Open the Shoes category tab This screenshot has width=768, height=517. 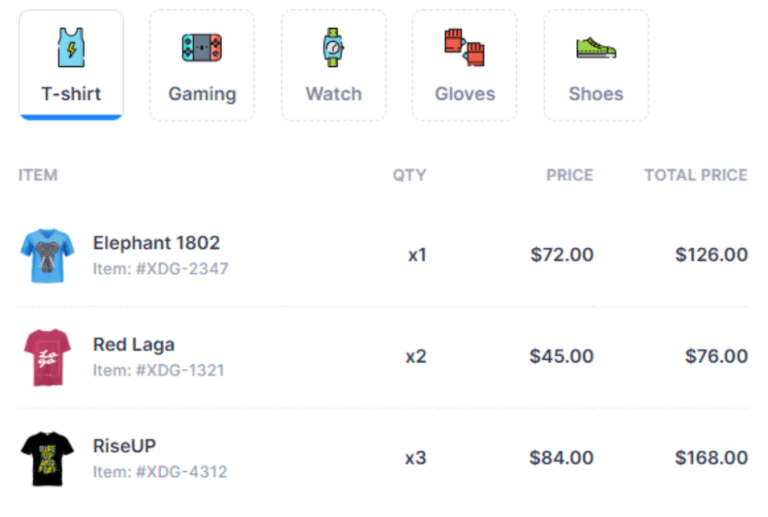click(x=596, y=94)
